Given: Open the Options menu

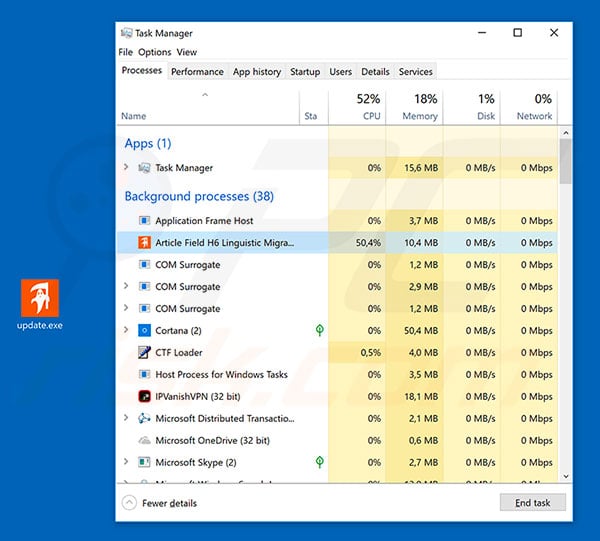Looking at the screenshot, I should 155,52.
